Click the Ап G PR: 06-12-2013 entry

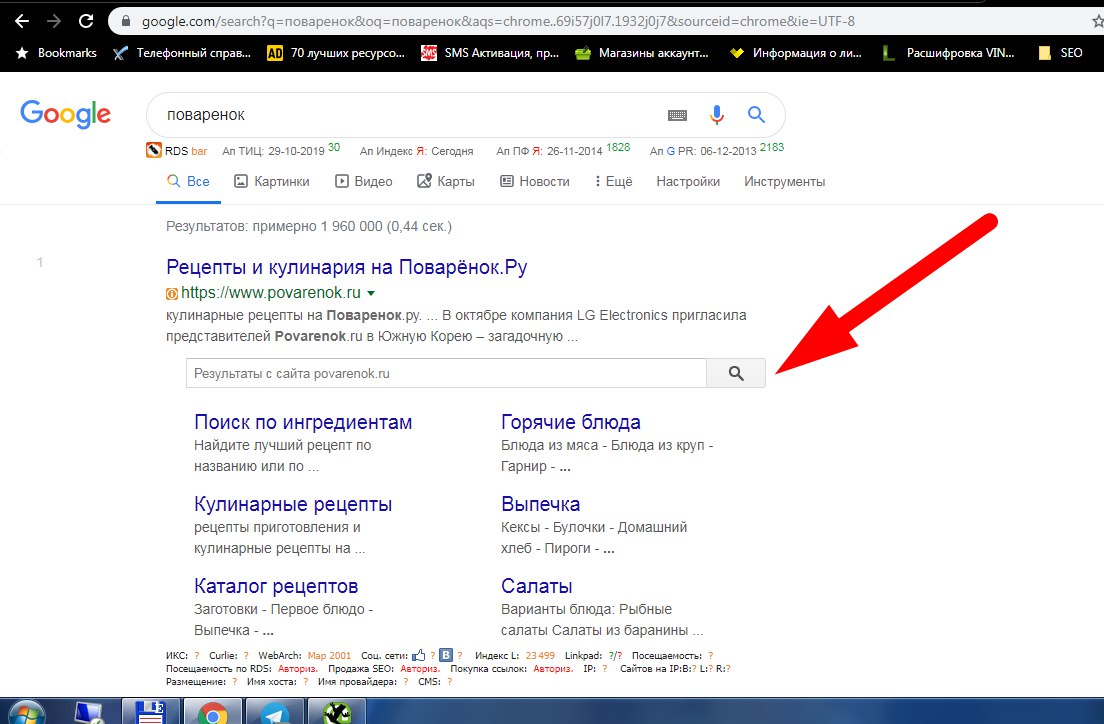point(716,150)
